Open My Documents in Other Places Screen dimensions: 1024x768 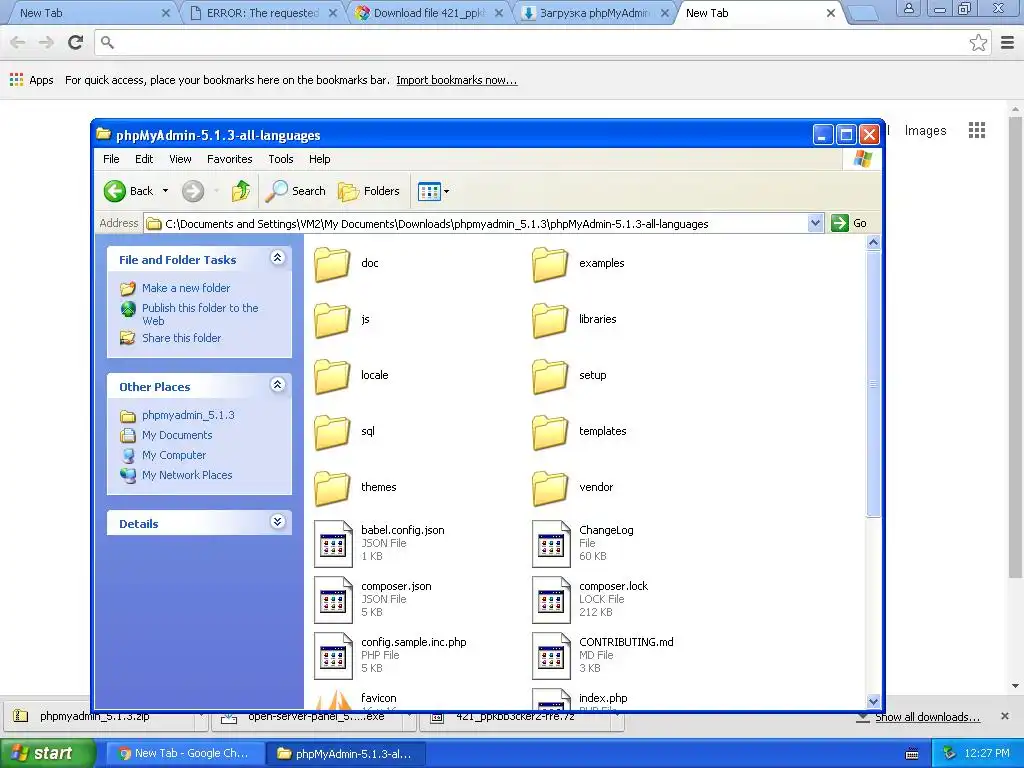177,436
